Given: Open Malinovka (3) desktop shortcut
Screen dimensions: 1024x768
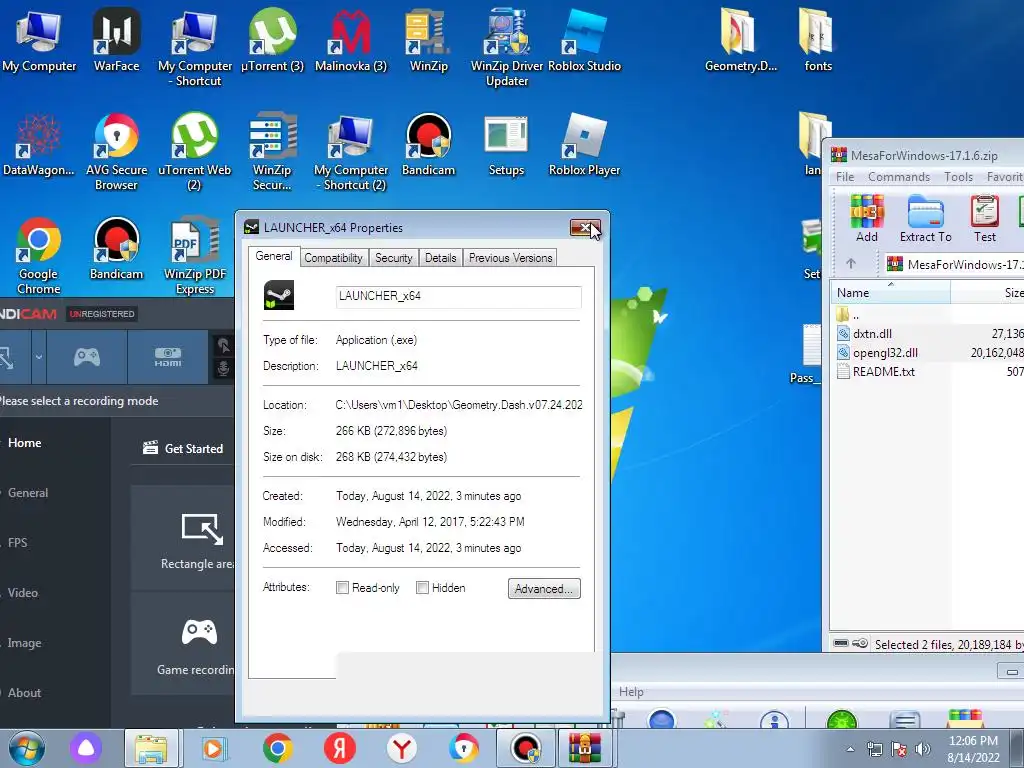Looking at the screenshot, I should [x=351, y=39].
